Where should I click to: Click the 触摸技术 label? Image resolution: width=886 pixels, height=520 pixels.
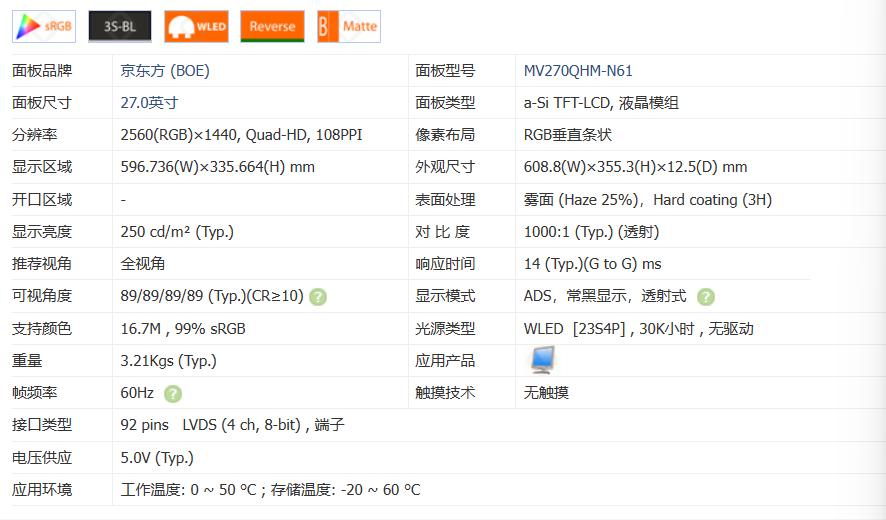pos(445,393)
